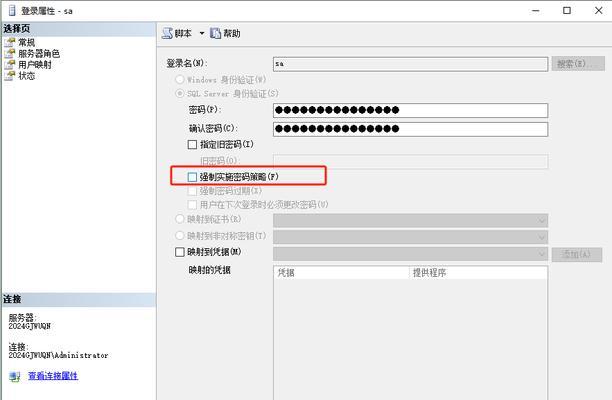Open the Script dropdown arrow next to 脚本

[x=202, y=34]
